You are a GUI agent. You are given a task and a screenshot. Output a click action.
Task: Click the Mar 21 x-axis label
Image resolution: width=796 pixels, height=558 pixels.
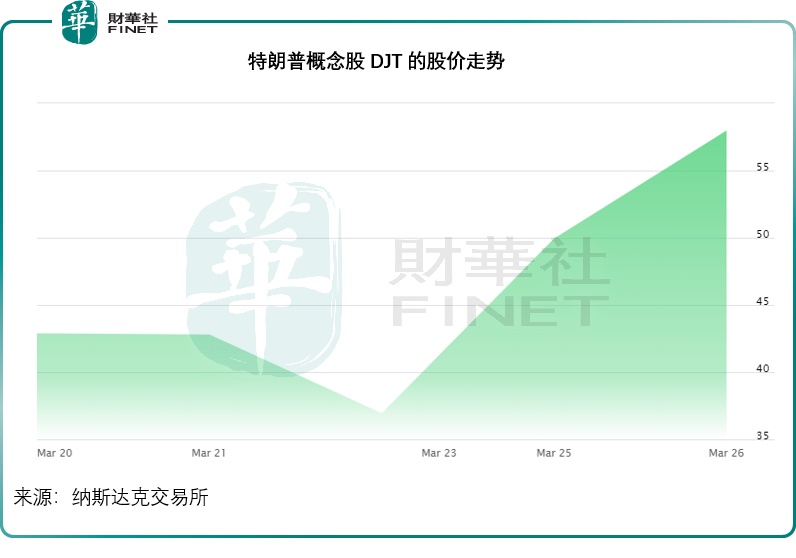pyautogui.click(x=208, y=453)
